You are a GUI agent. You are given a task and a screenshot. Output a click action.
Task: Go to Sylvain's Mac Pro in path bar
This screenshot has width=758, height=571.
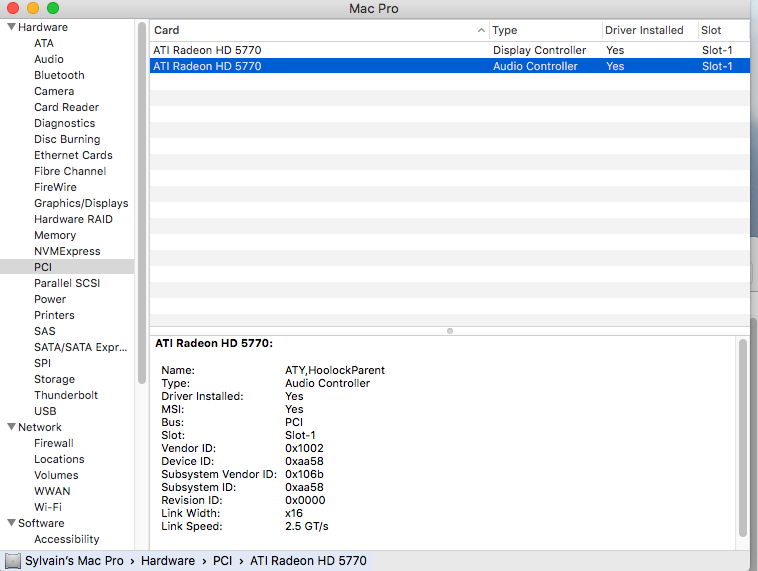[74, 561]
